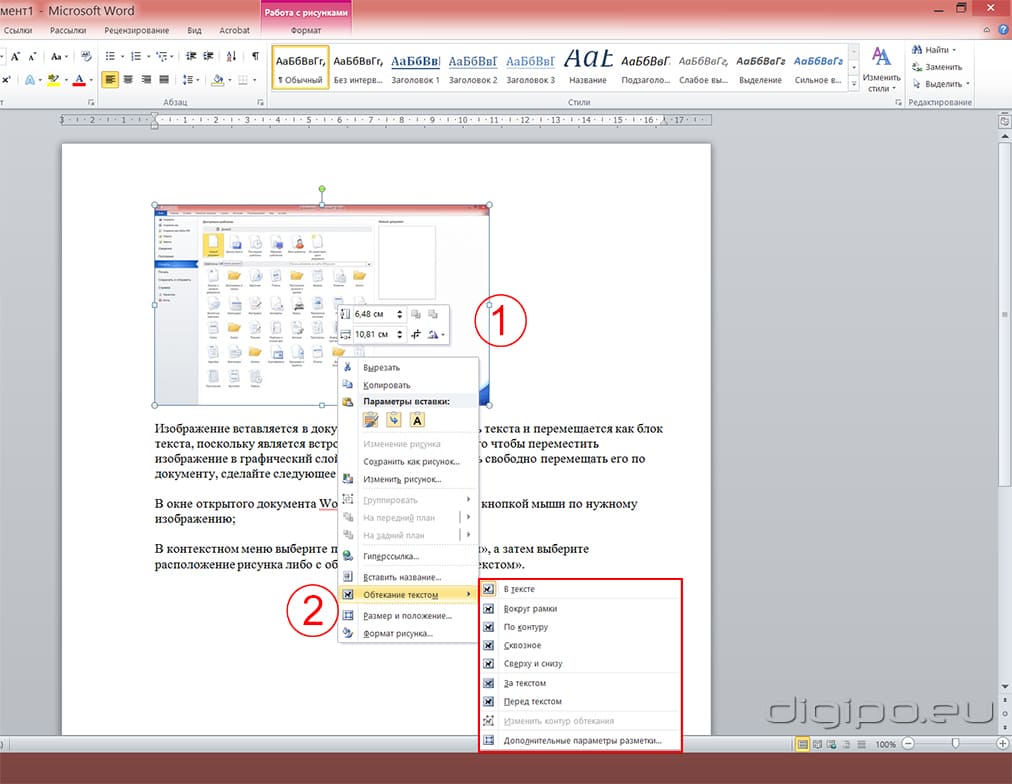
Task: Apply the 'Заголовок 1' style
Action: [415, 68]
